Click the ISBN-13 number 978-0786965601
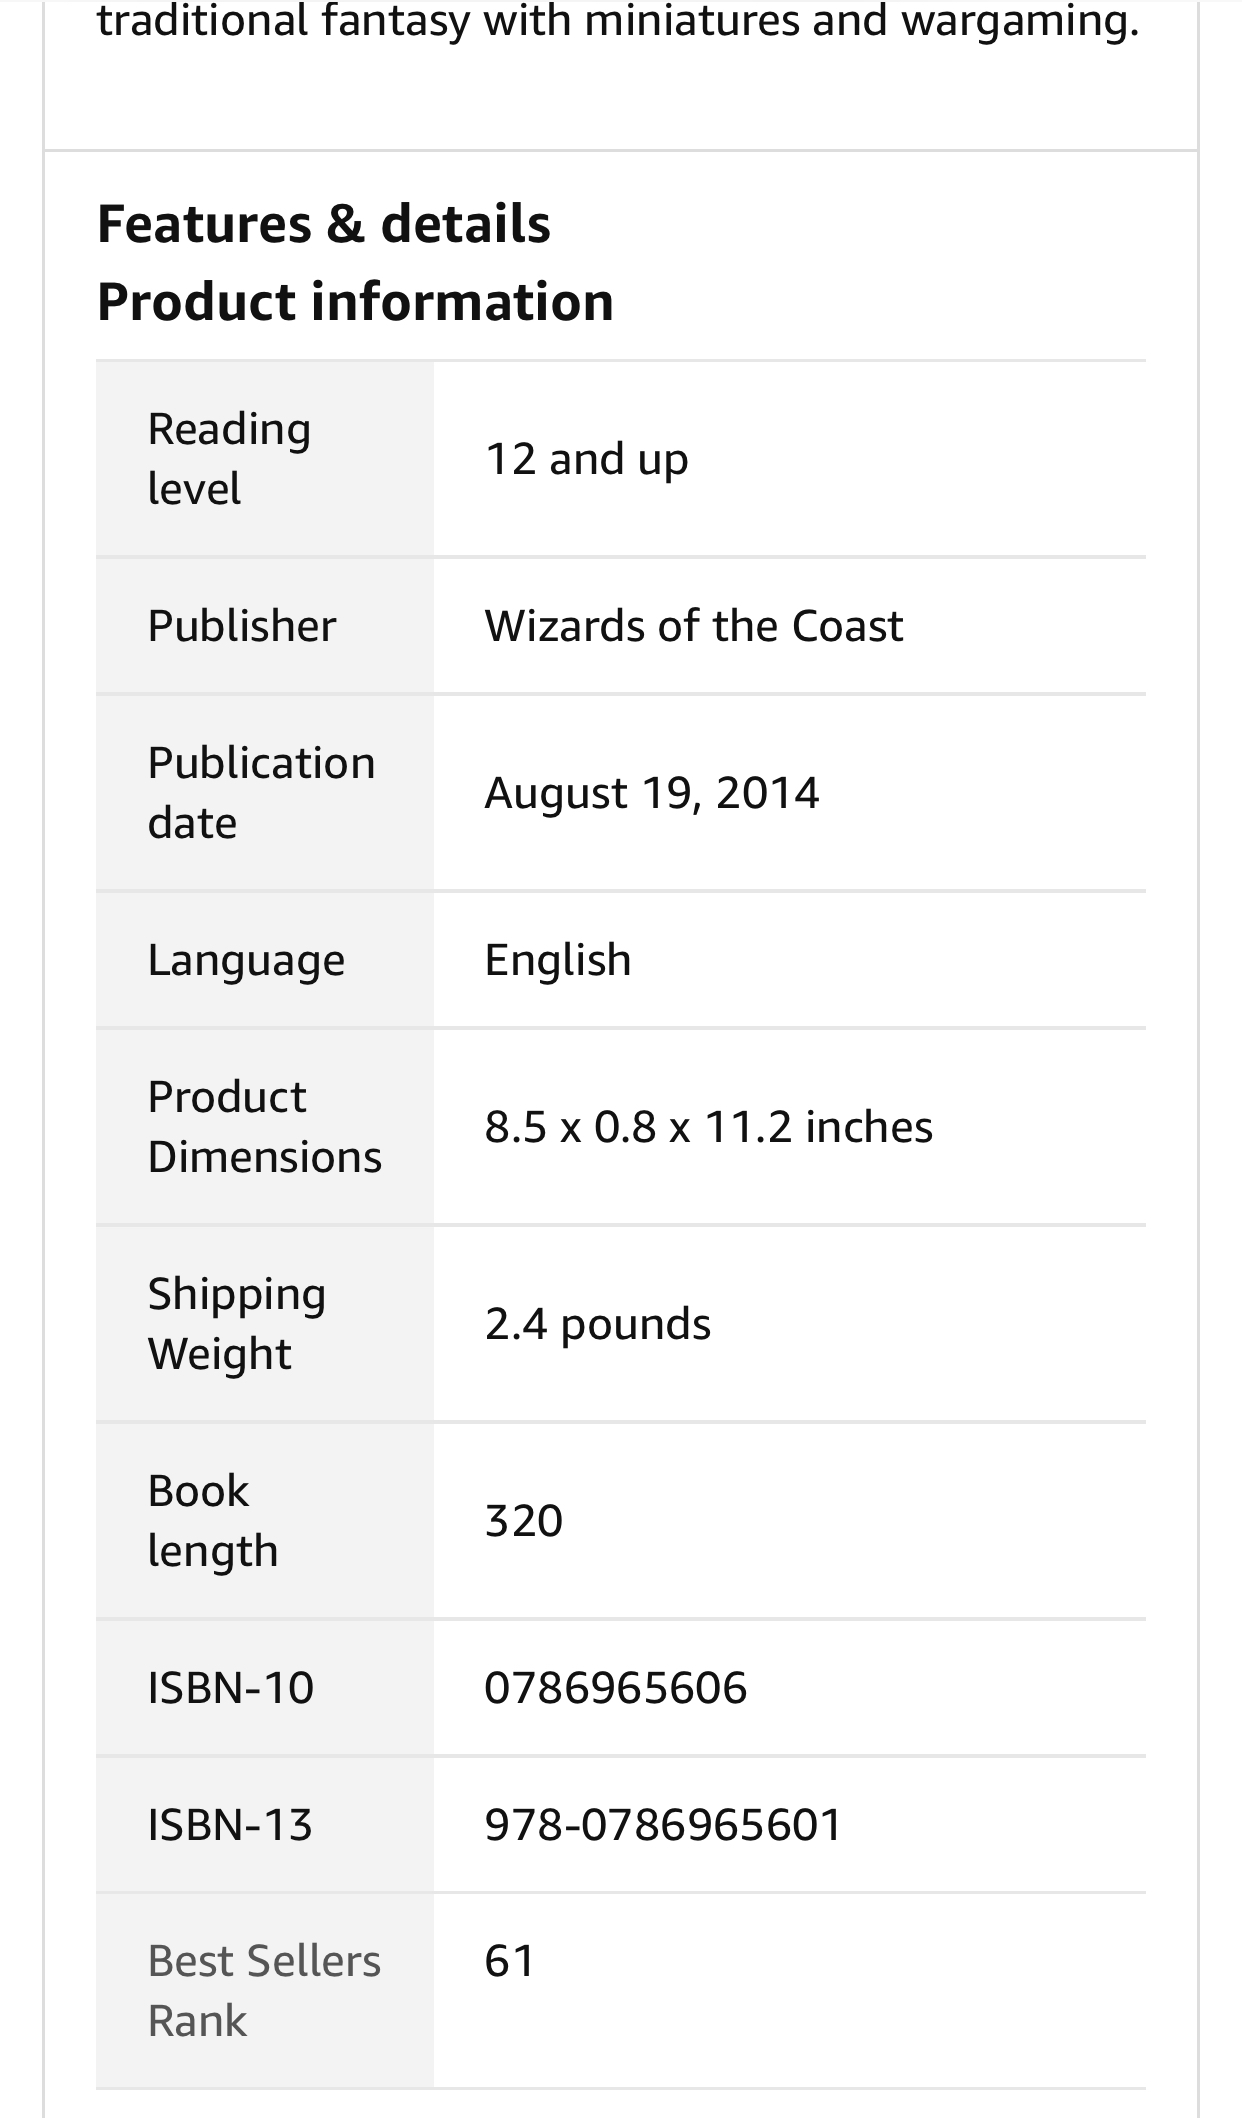1242x2118 pixels. [x=664, y=1825]
